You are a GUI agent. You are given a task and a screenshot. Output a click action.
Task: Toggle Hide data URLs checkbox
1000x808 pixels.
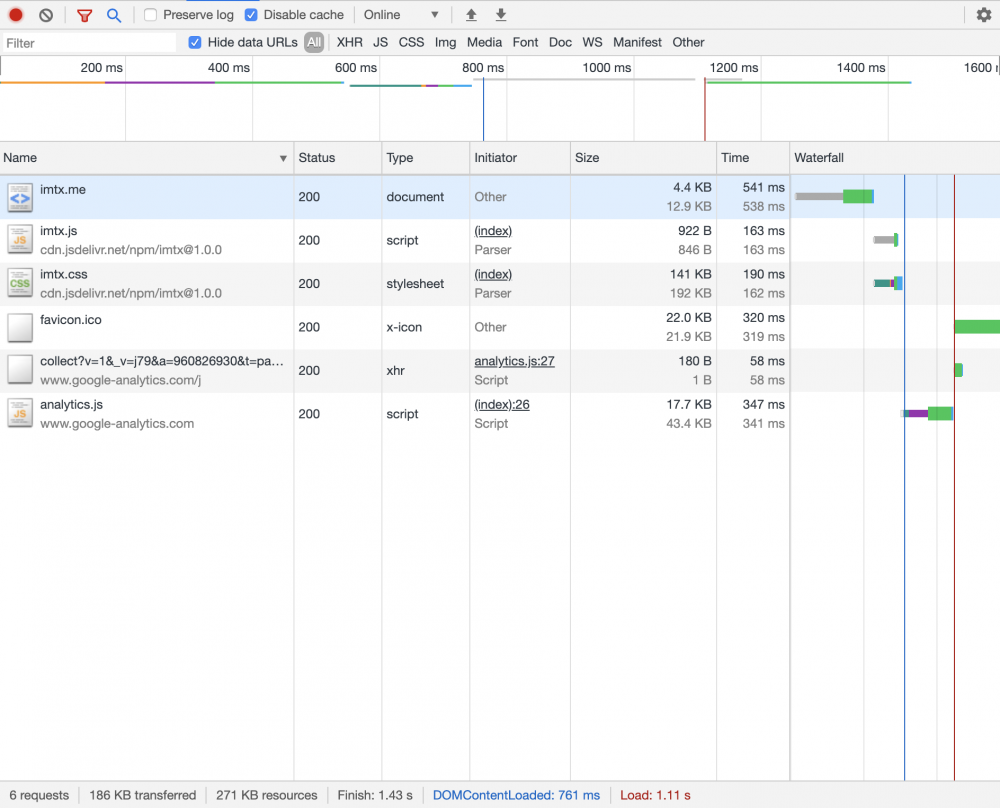pyautogui.click(x=195, y=42)
